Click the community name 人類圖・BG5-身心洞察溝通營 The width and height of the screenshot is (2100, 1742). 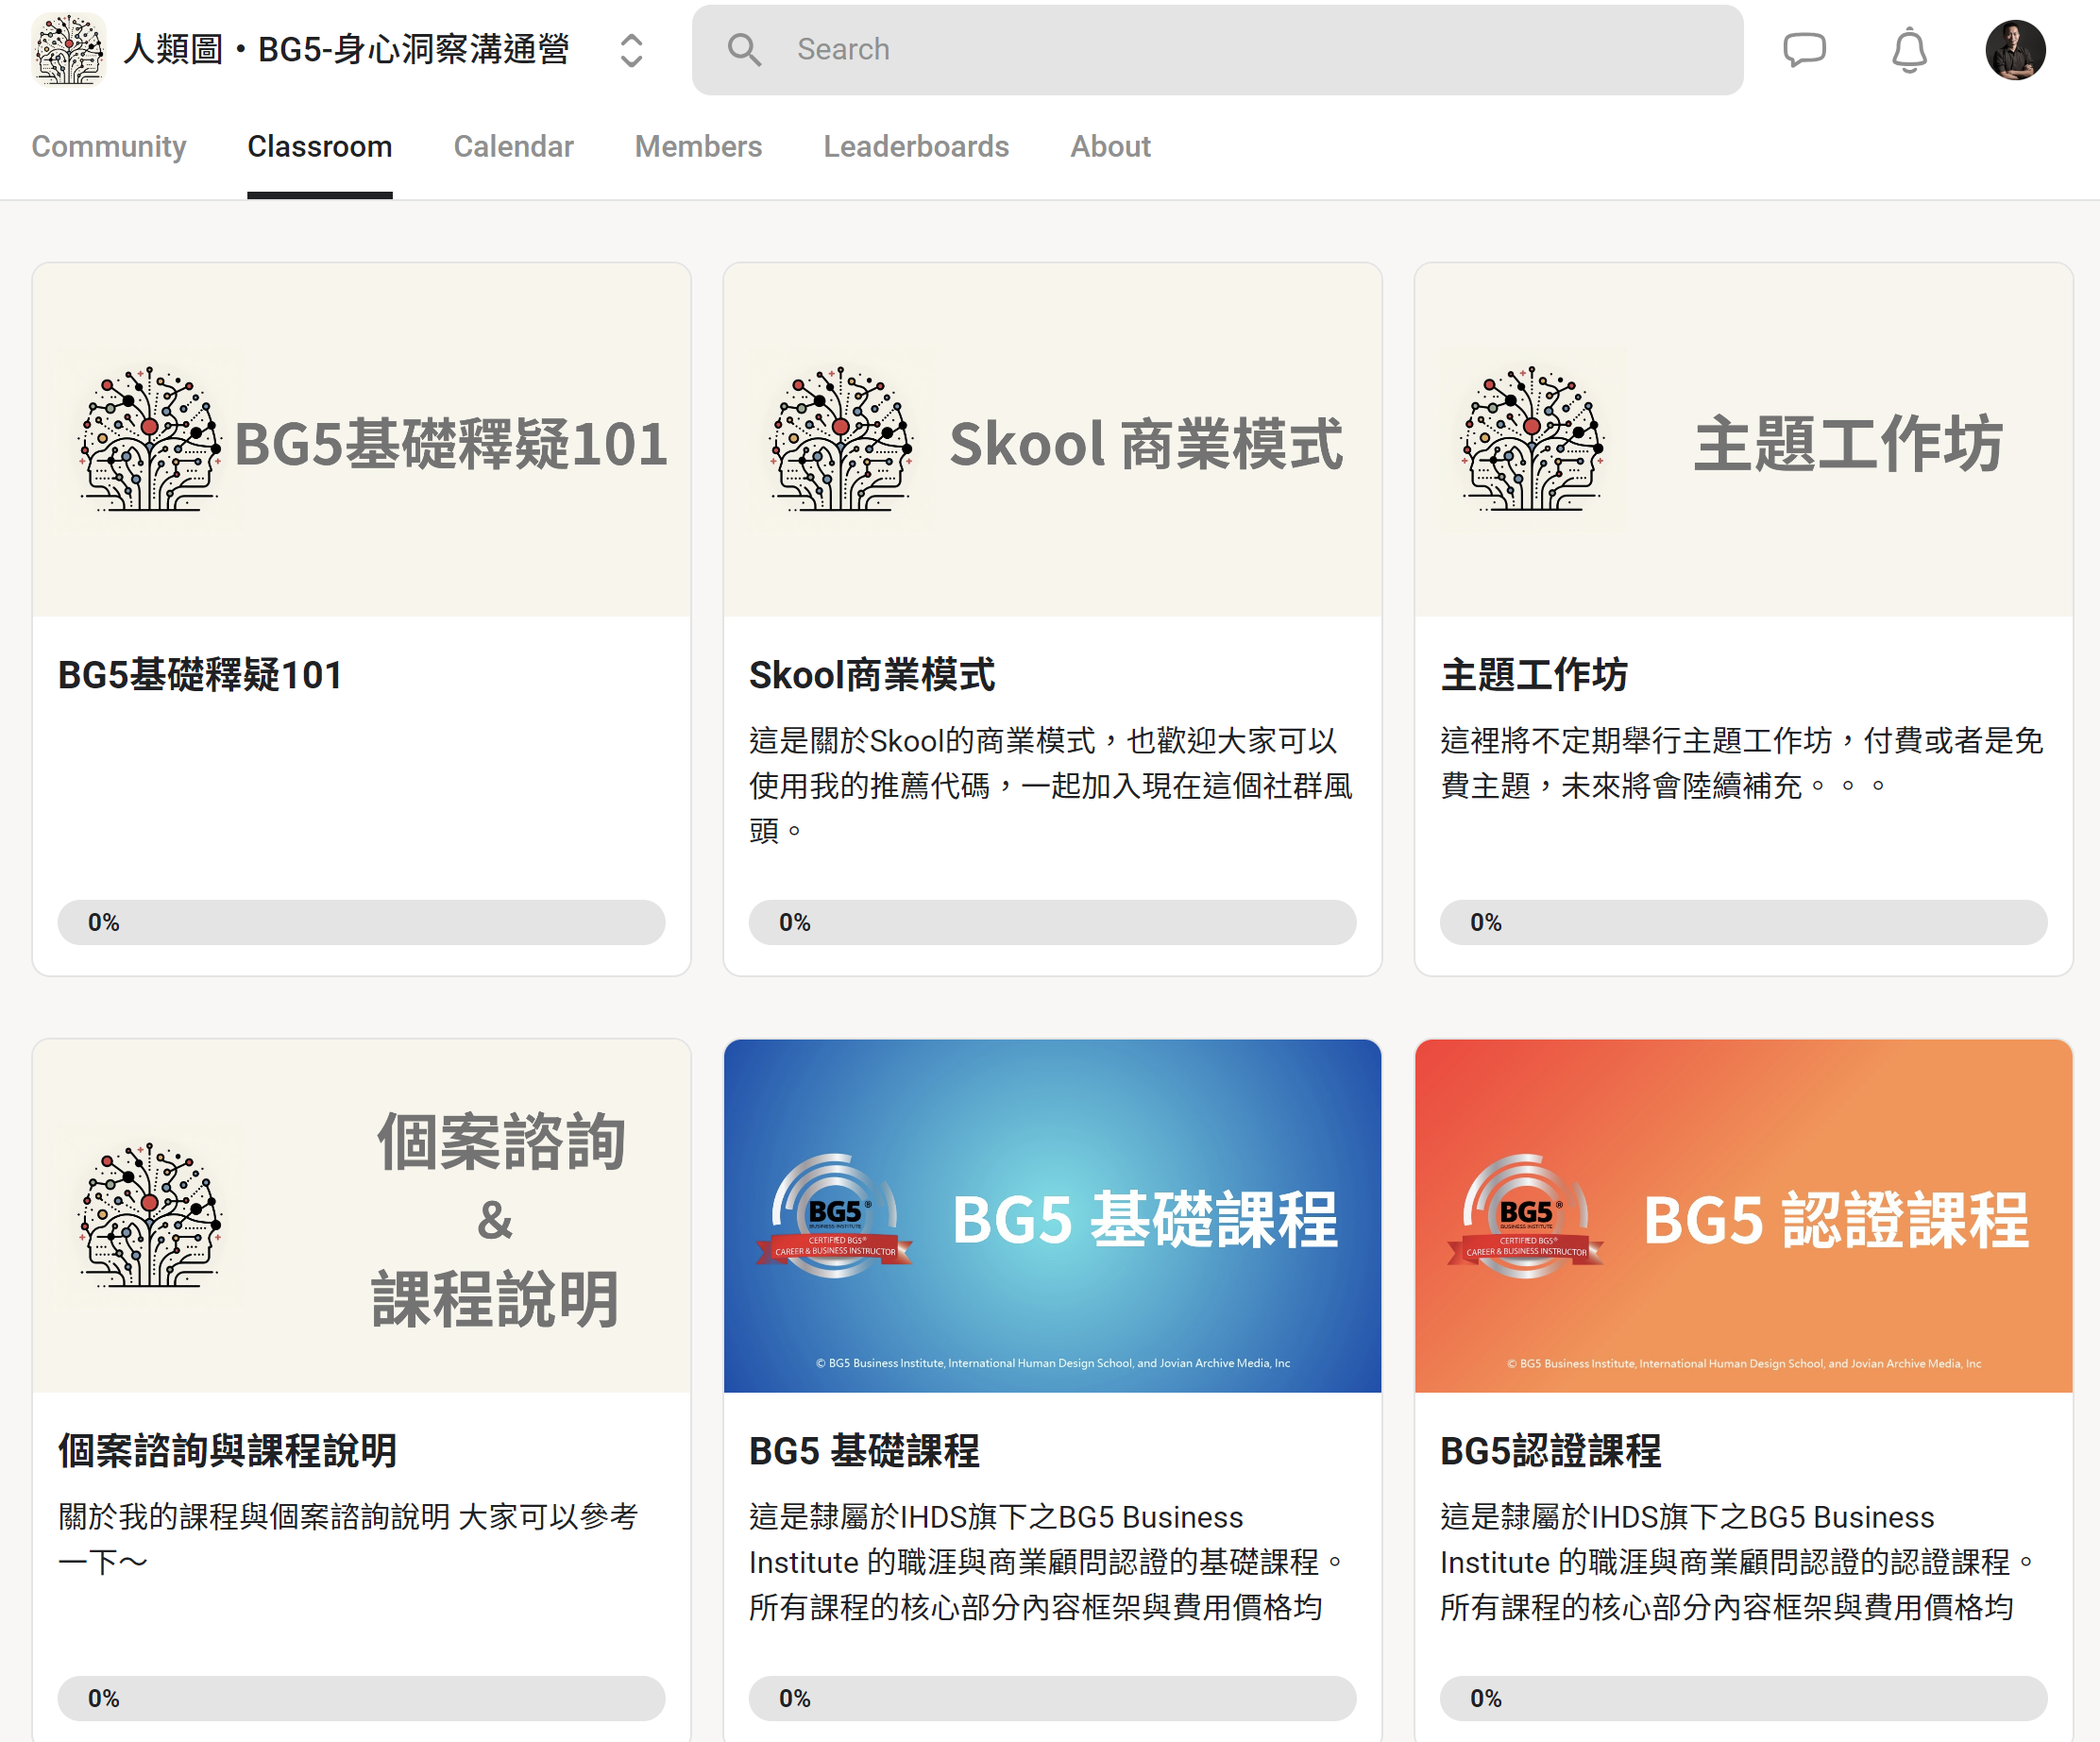[x=346, y=49]
